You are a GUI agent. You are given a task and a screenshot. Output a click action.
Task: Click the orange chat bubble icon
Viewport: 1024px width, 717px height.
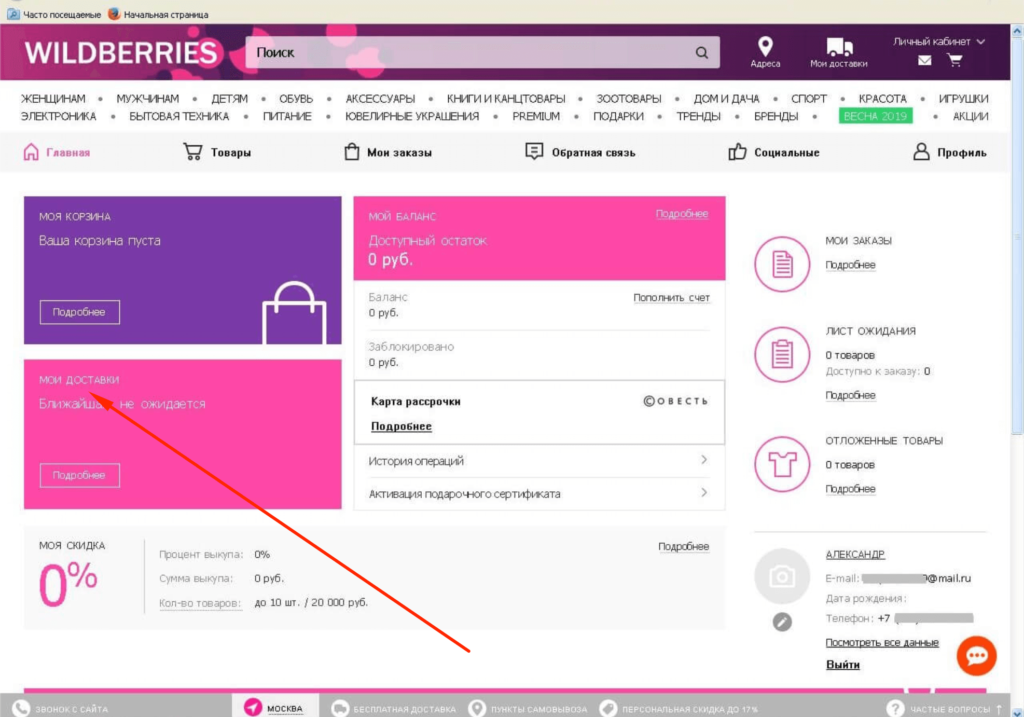(x=976, y=655)
